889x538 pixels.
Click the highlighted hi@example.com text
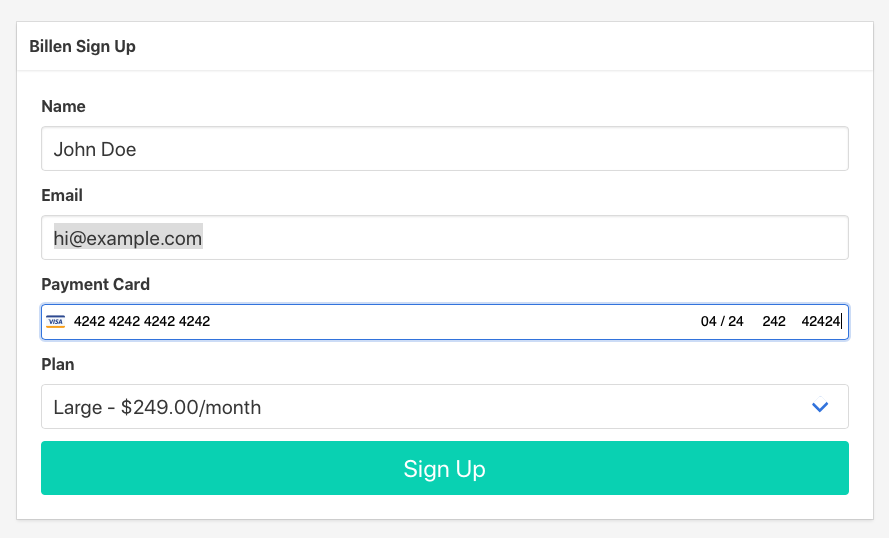(x=128, y=238)
